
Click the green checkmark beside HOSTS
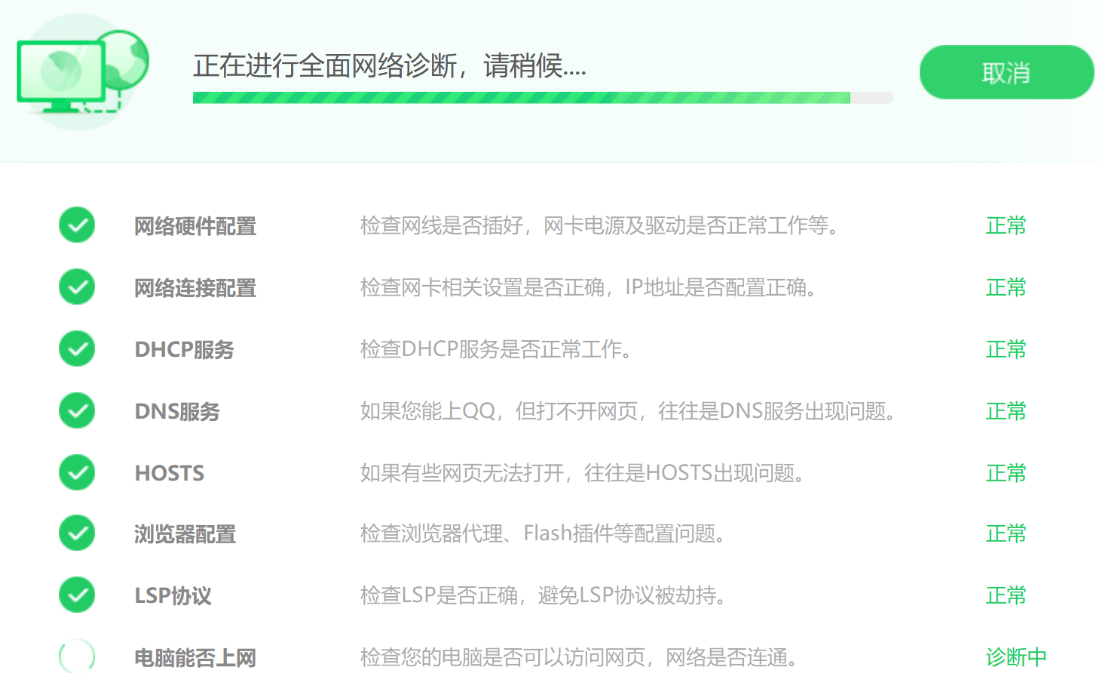tap(77, 472)
